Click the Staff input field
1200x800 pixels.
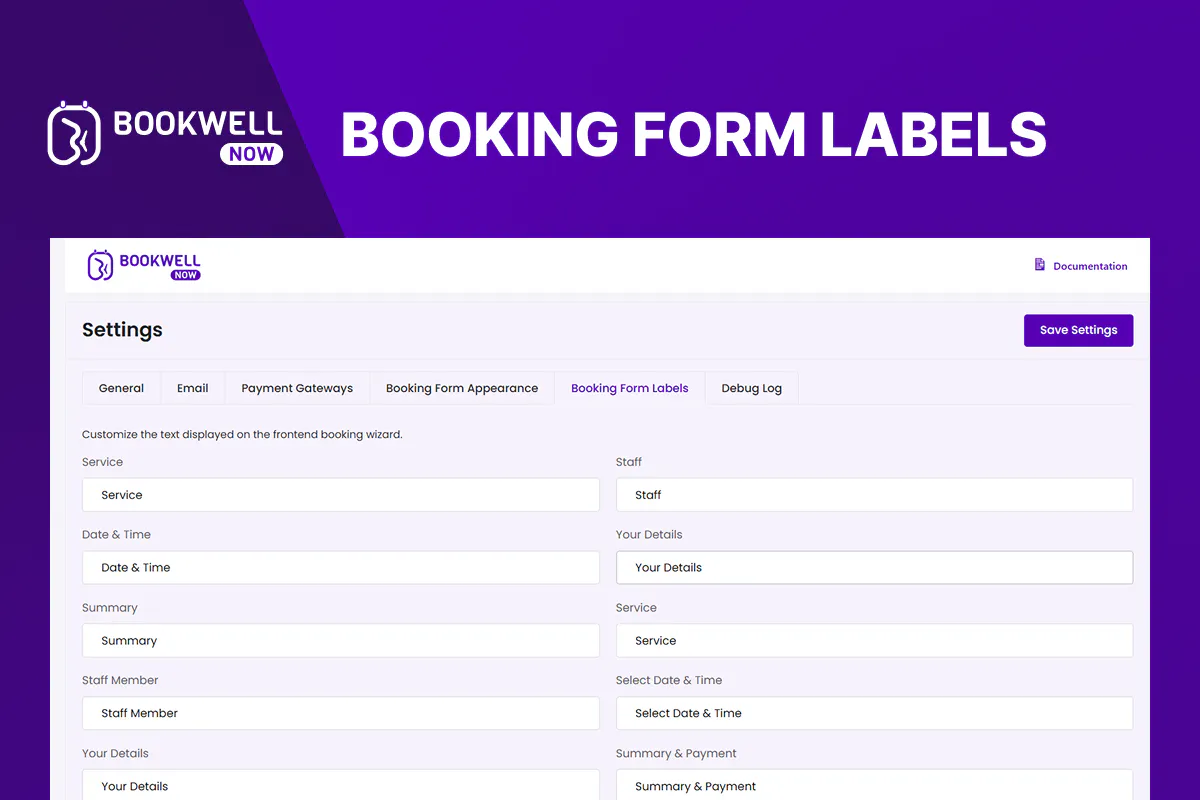pyautogui.click(x=874, y=495)
